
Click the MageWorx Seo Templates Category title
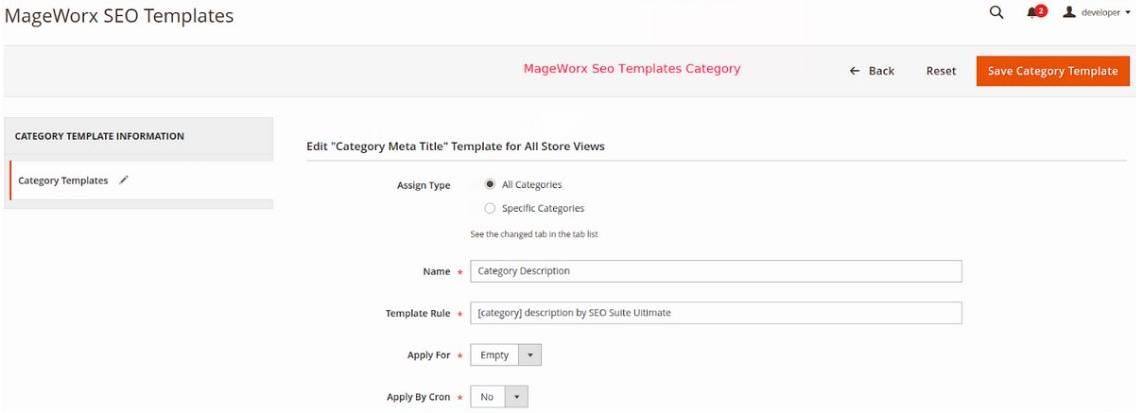tap(632, 69)
